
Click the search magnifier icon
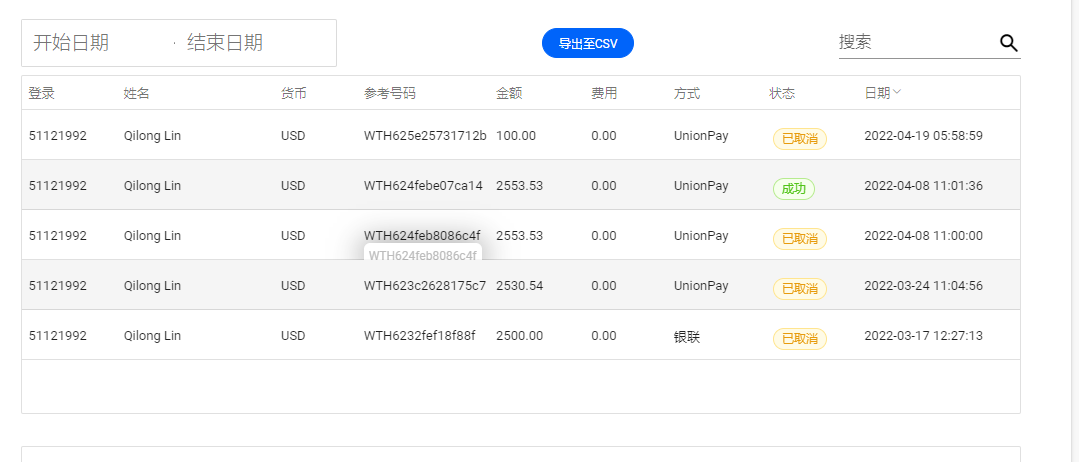[1008, 43]
